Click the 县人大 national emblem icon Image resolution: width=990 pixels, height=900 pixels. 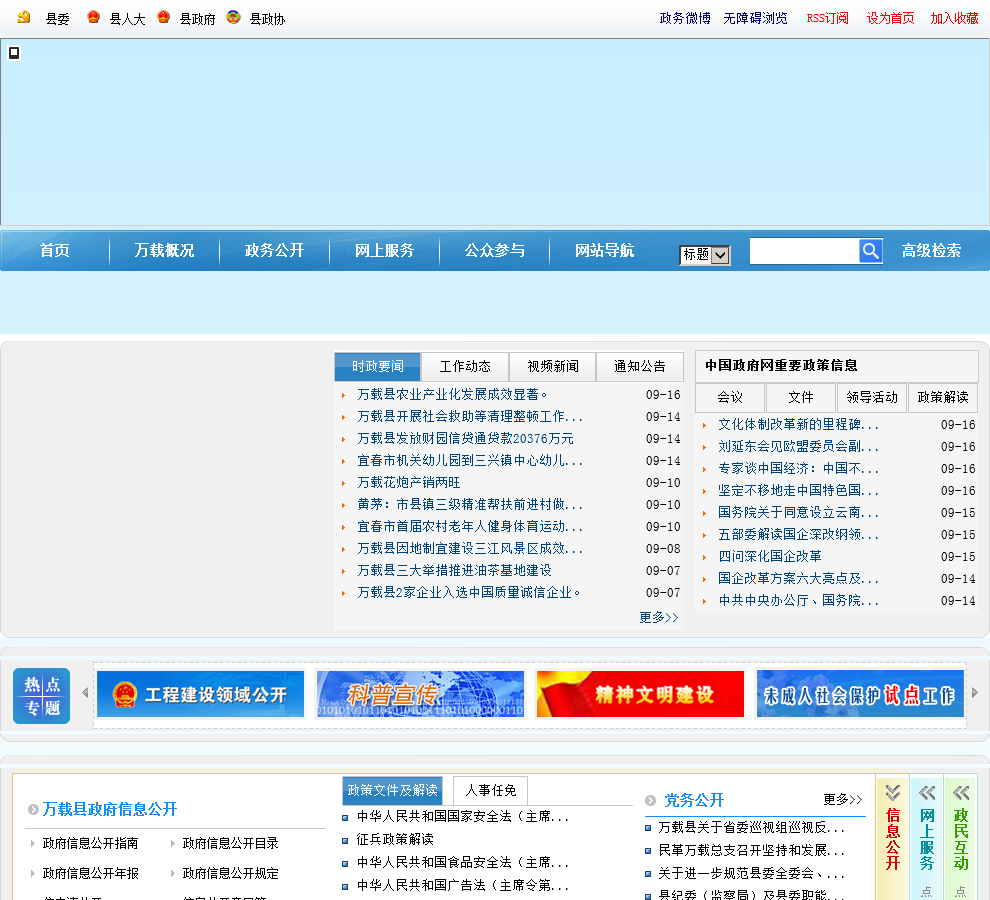[93, 17]
